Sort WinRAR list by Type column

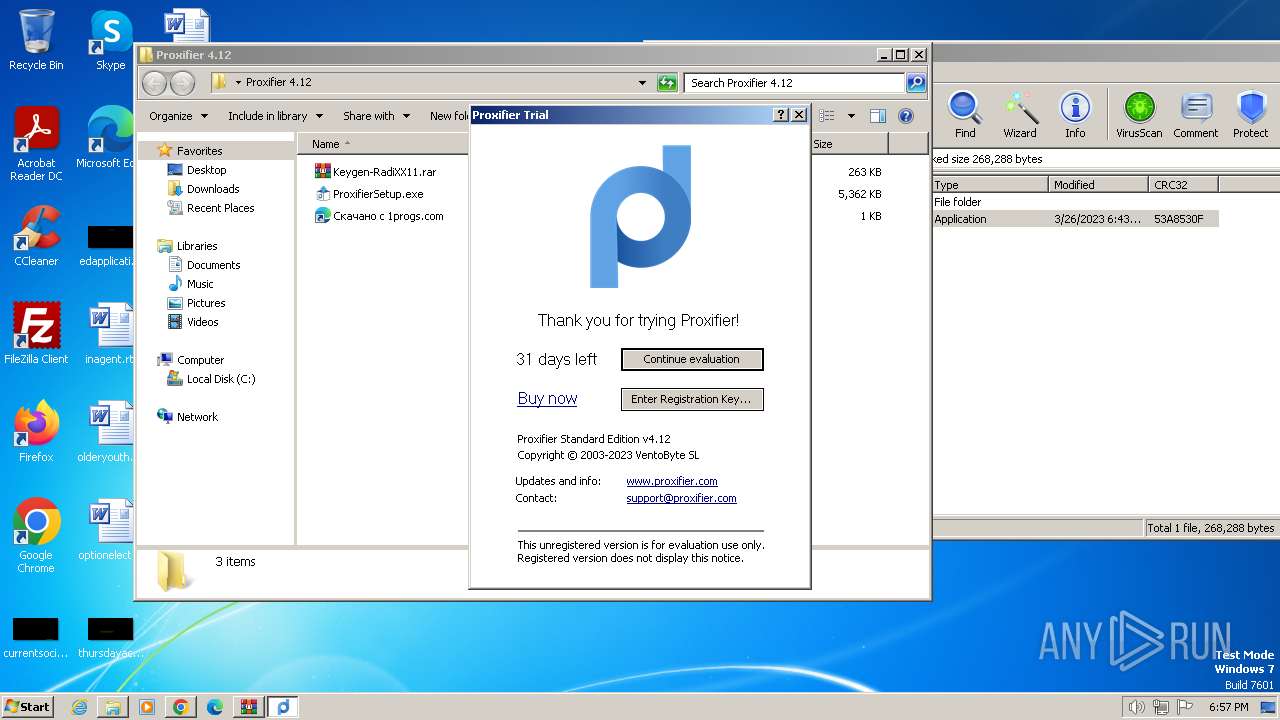point(990,185)
